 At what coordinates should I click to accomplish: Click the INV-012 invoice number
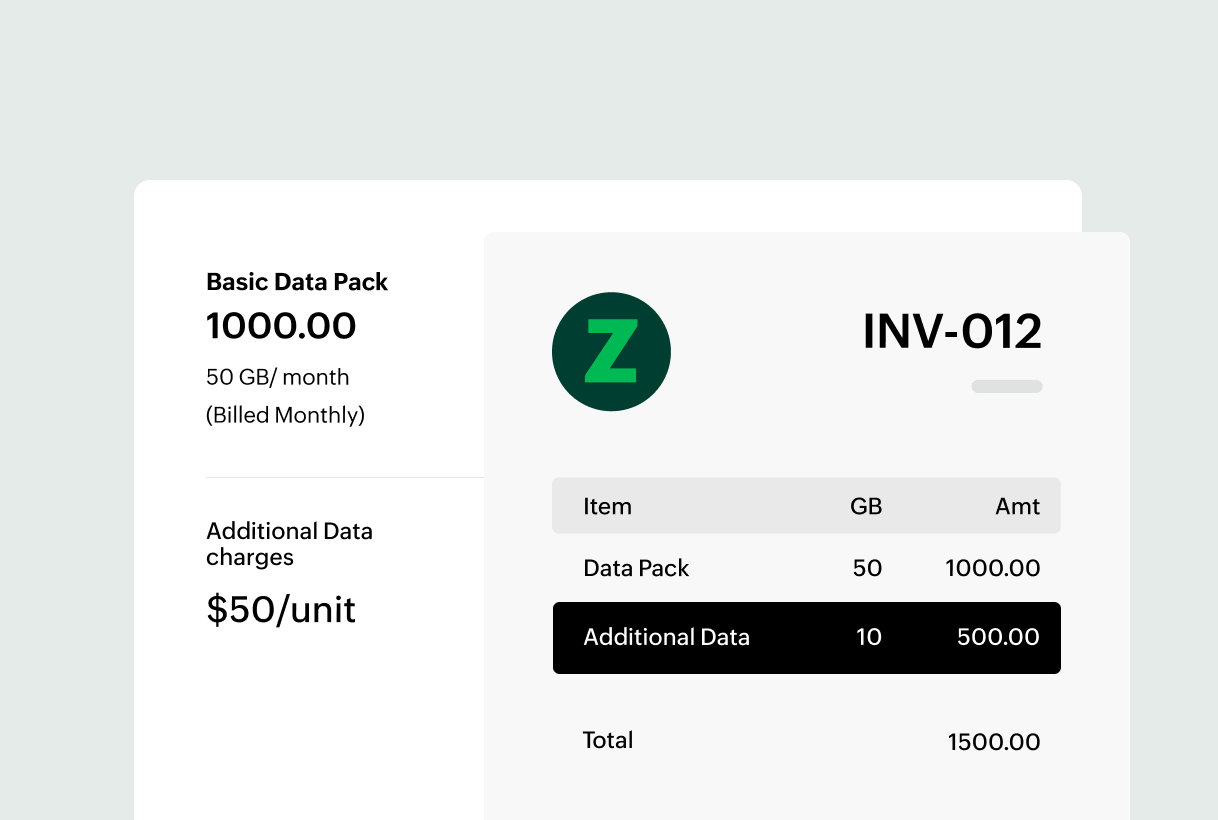coord(952,332)
